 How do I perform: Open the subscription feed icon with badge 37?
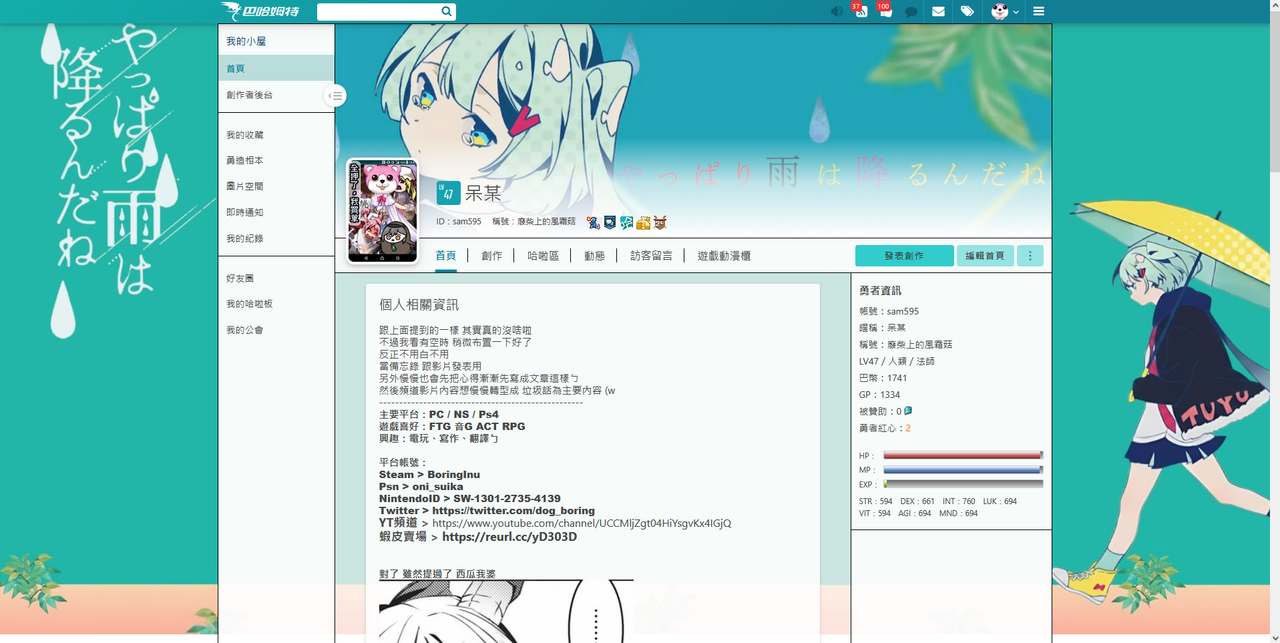860,11
